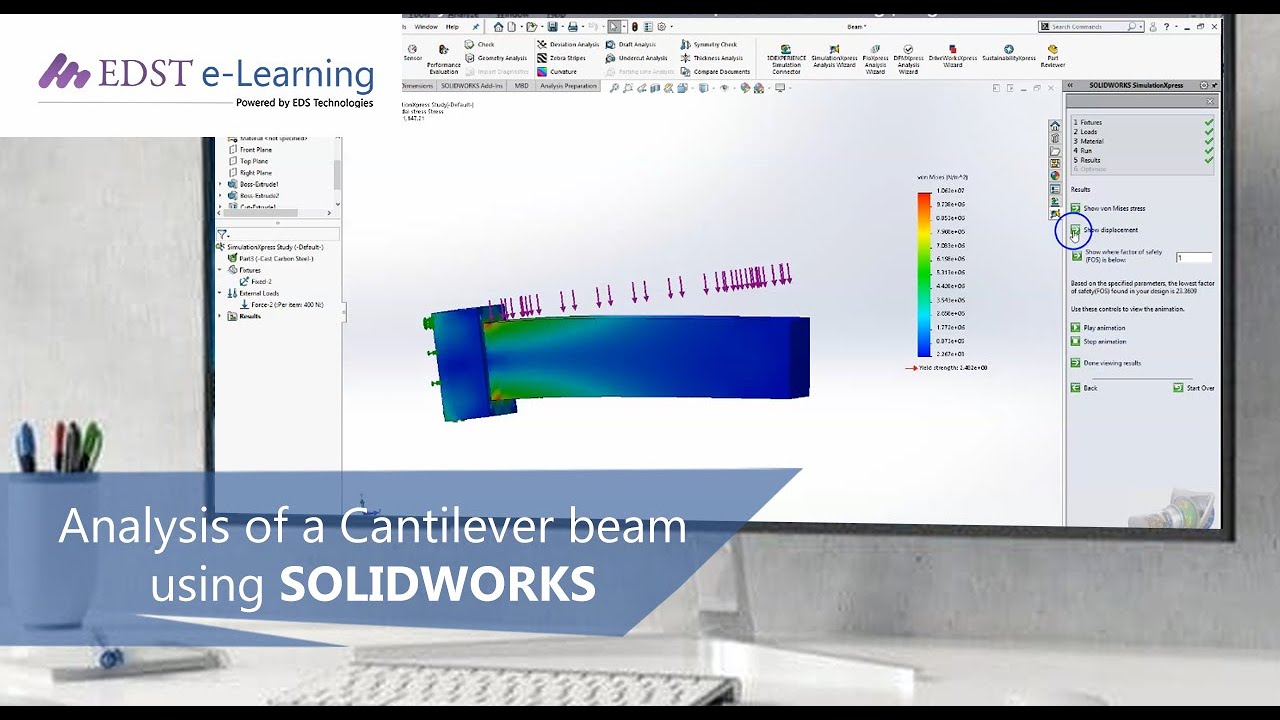Viewport: 1280px width, 720px height.
Task: Click Show displacement option
Action: coord(1104,230)
